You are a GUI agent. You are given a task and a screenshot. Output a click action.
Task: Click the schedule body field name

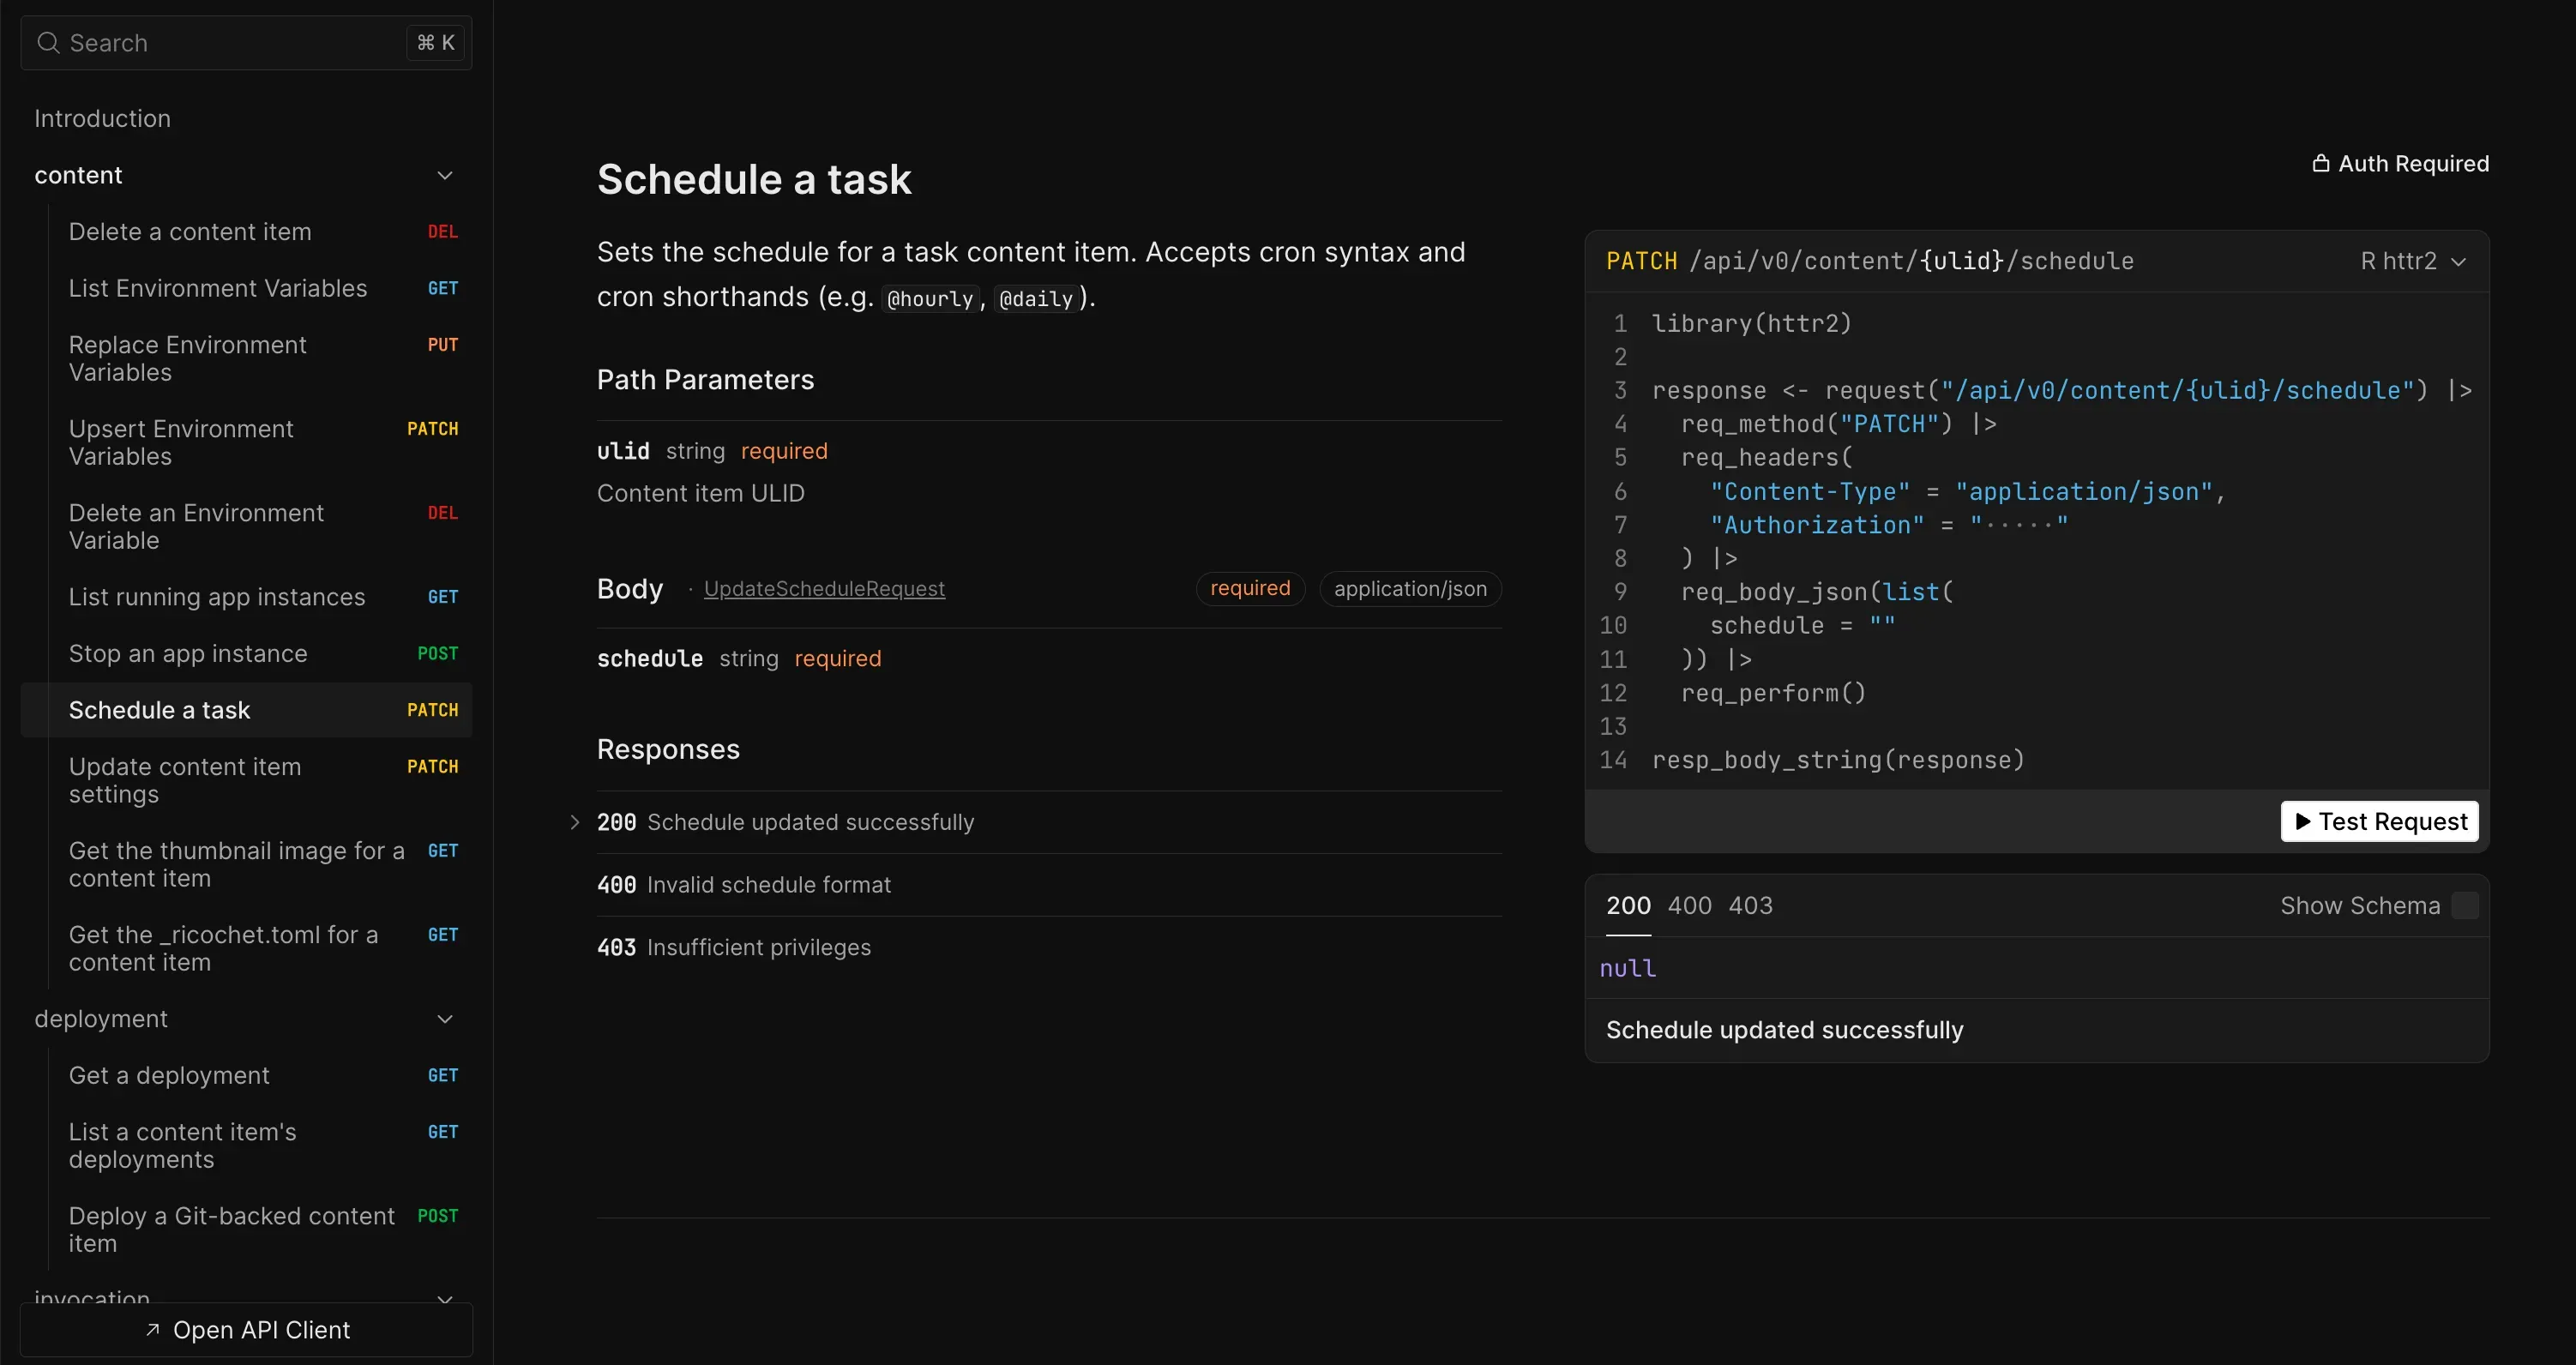click(x=650, y=658)
